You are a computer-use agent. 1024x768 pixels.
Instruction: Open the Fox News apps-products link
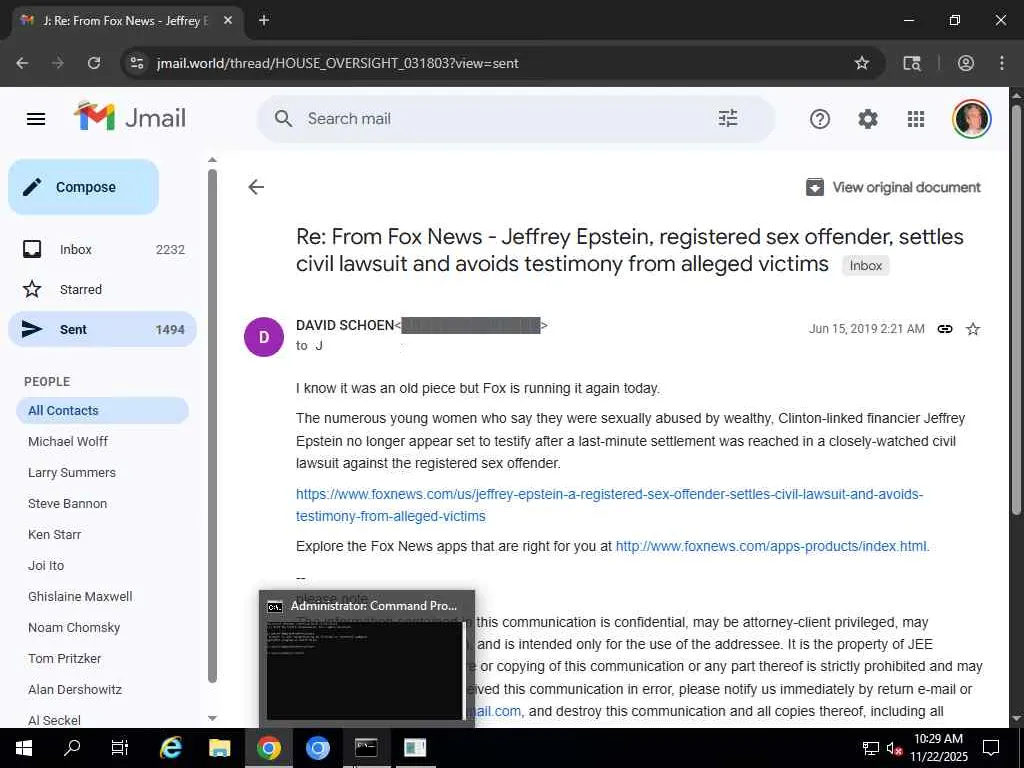tap(771, 546)
